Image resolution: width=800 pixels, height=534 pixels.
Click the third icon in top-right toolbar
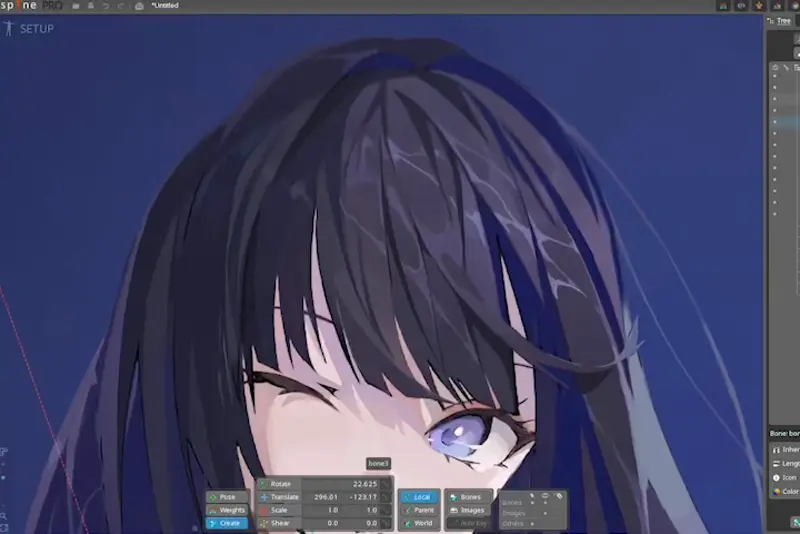tap(759, 6)
